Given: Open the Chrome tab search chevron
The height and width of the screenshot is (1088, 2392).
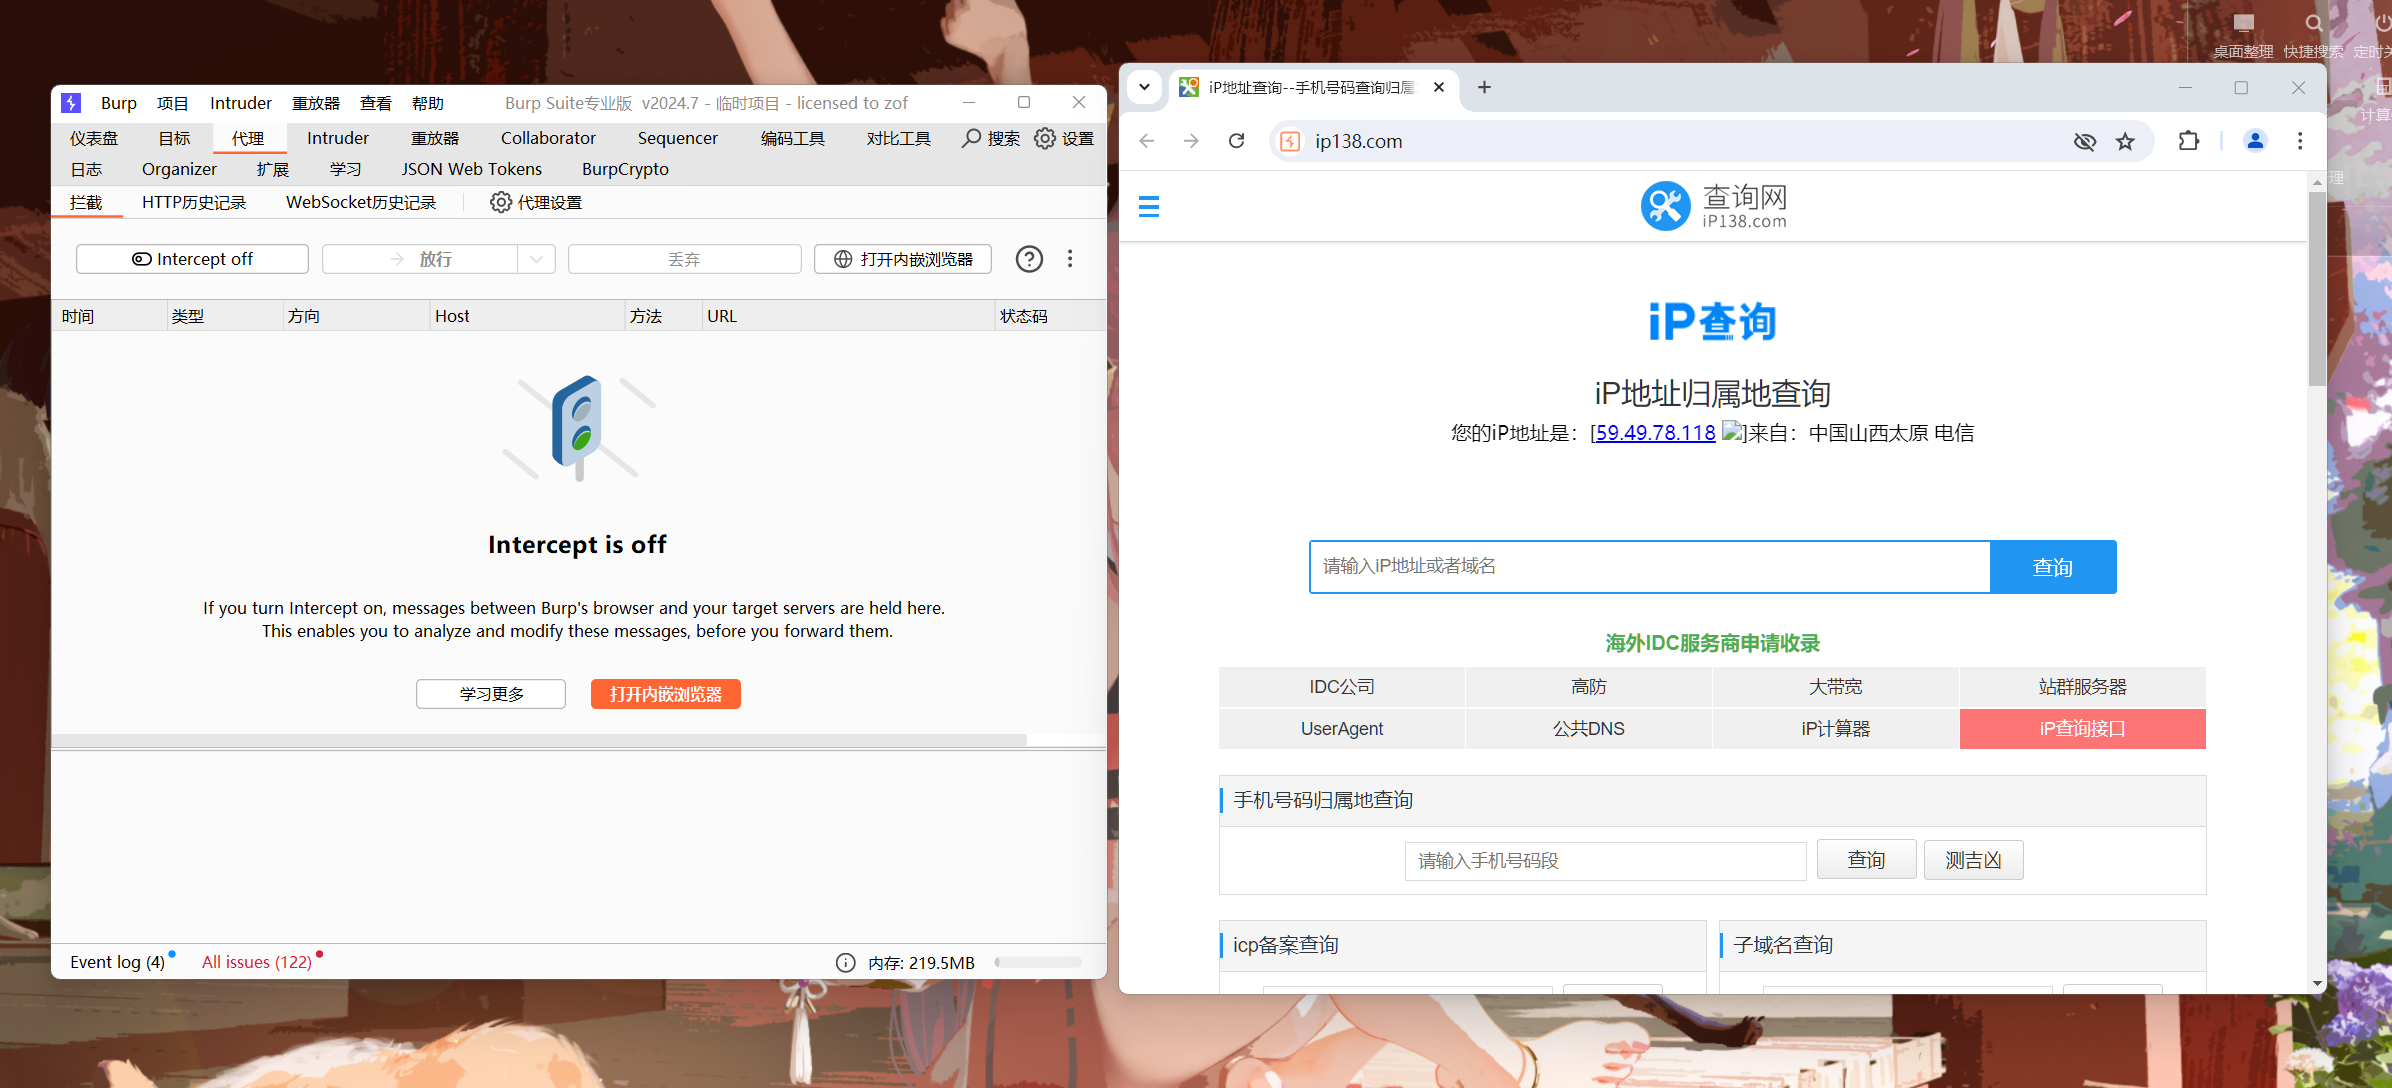Looking at the screenshot, I should [1144, 87].
